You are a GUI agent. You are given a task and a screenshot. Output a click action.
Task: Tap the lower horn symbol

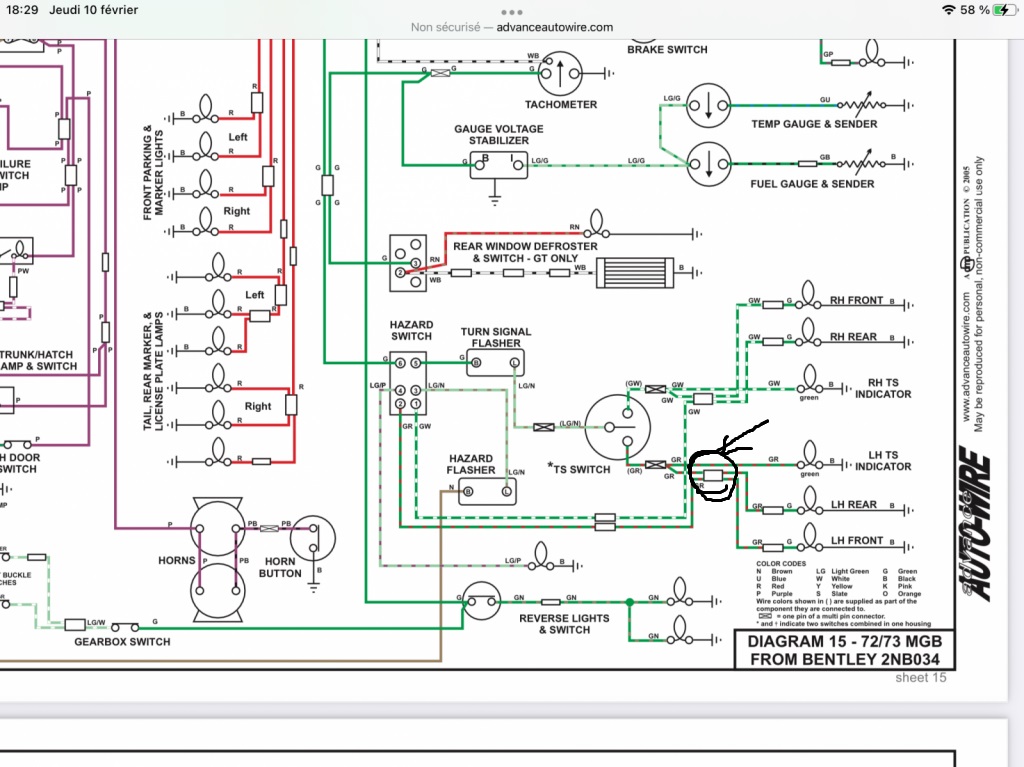pos(217,591)
